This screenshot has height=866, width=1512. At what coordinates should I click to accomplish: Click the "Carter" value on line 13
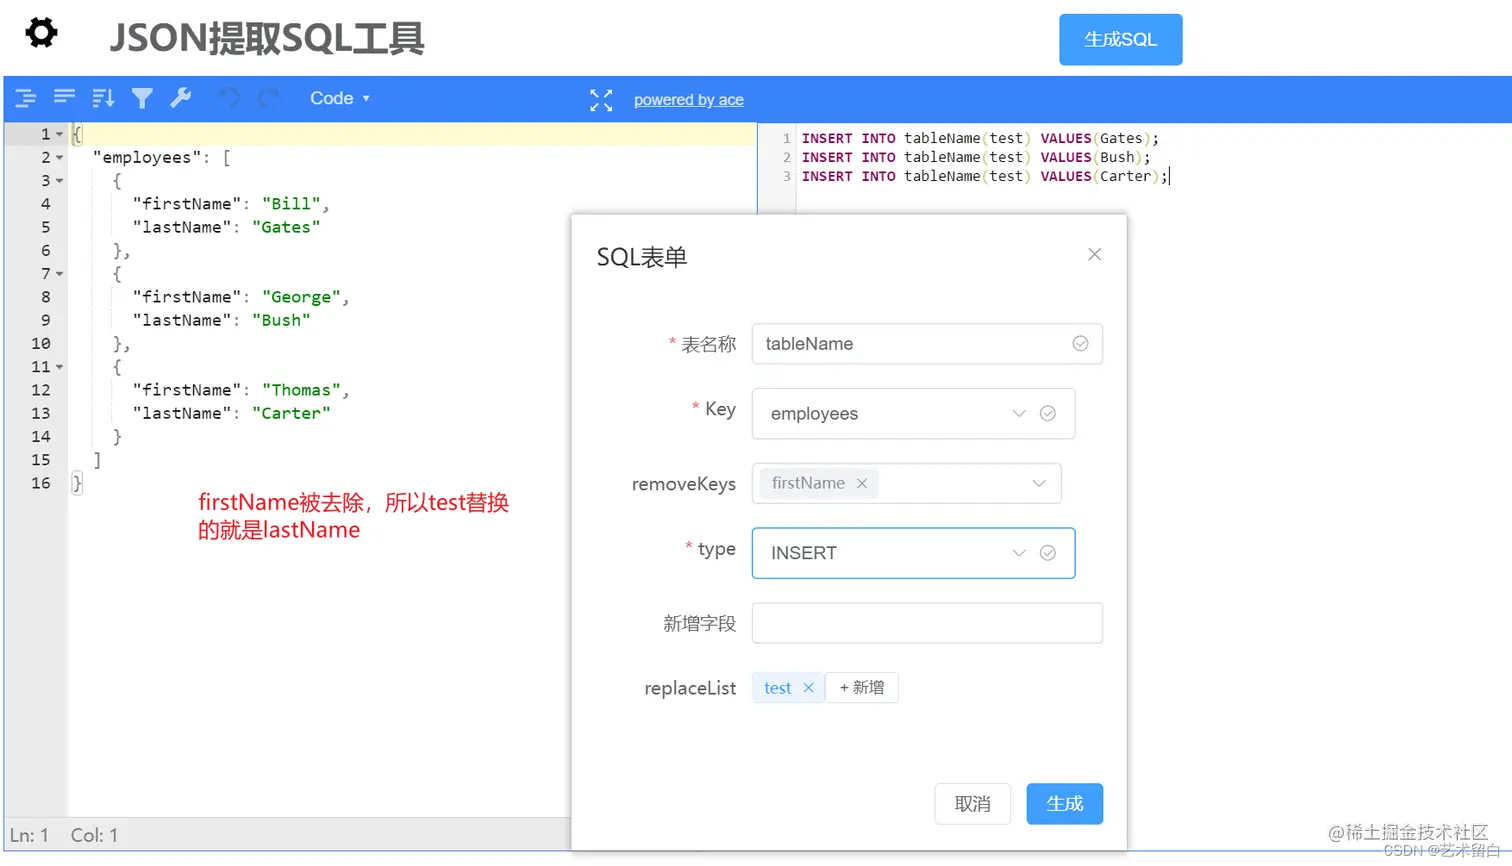291,413
